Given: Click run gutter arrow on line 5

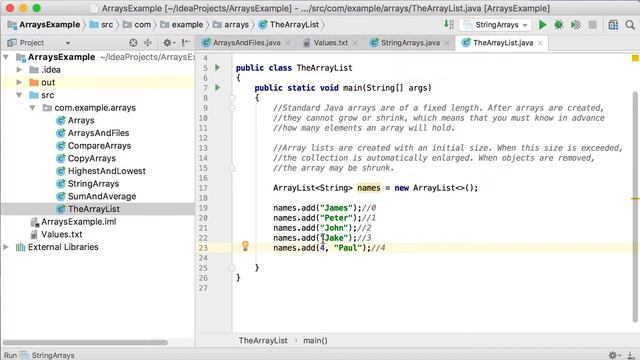Looking at the screenshot, I should point(218,67).
